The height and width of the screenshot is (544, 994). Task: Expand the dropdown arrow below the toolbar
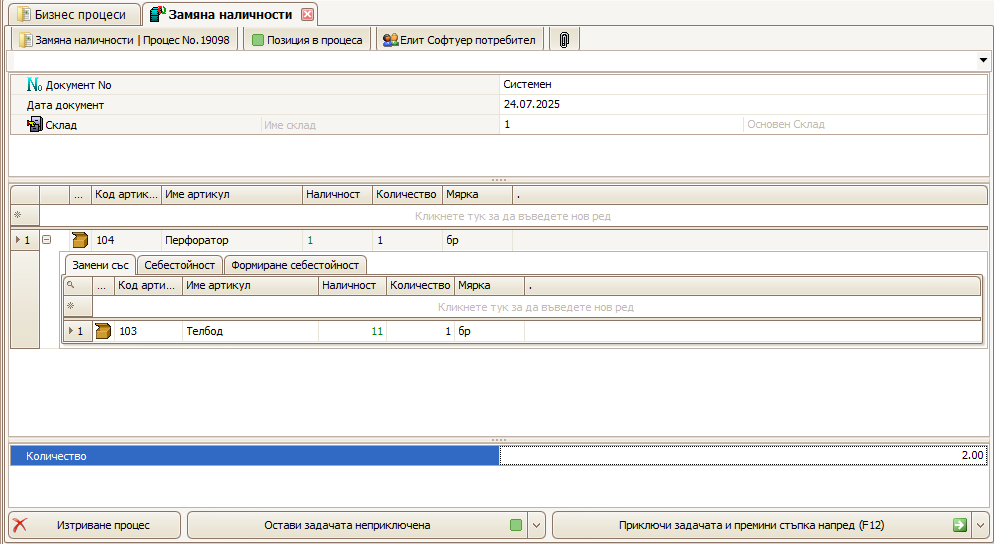pos(983,61)
